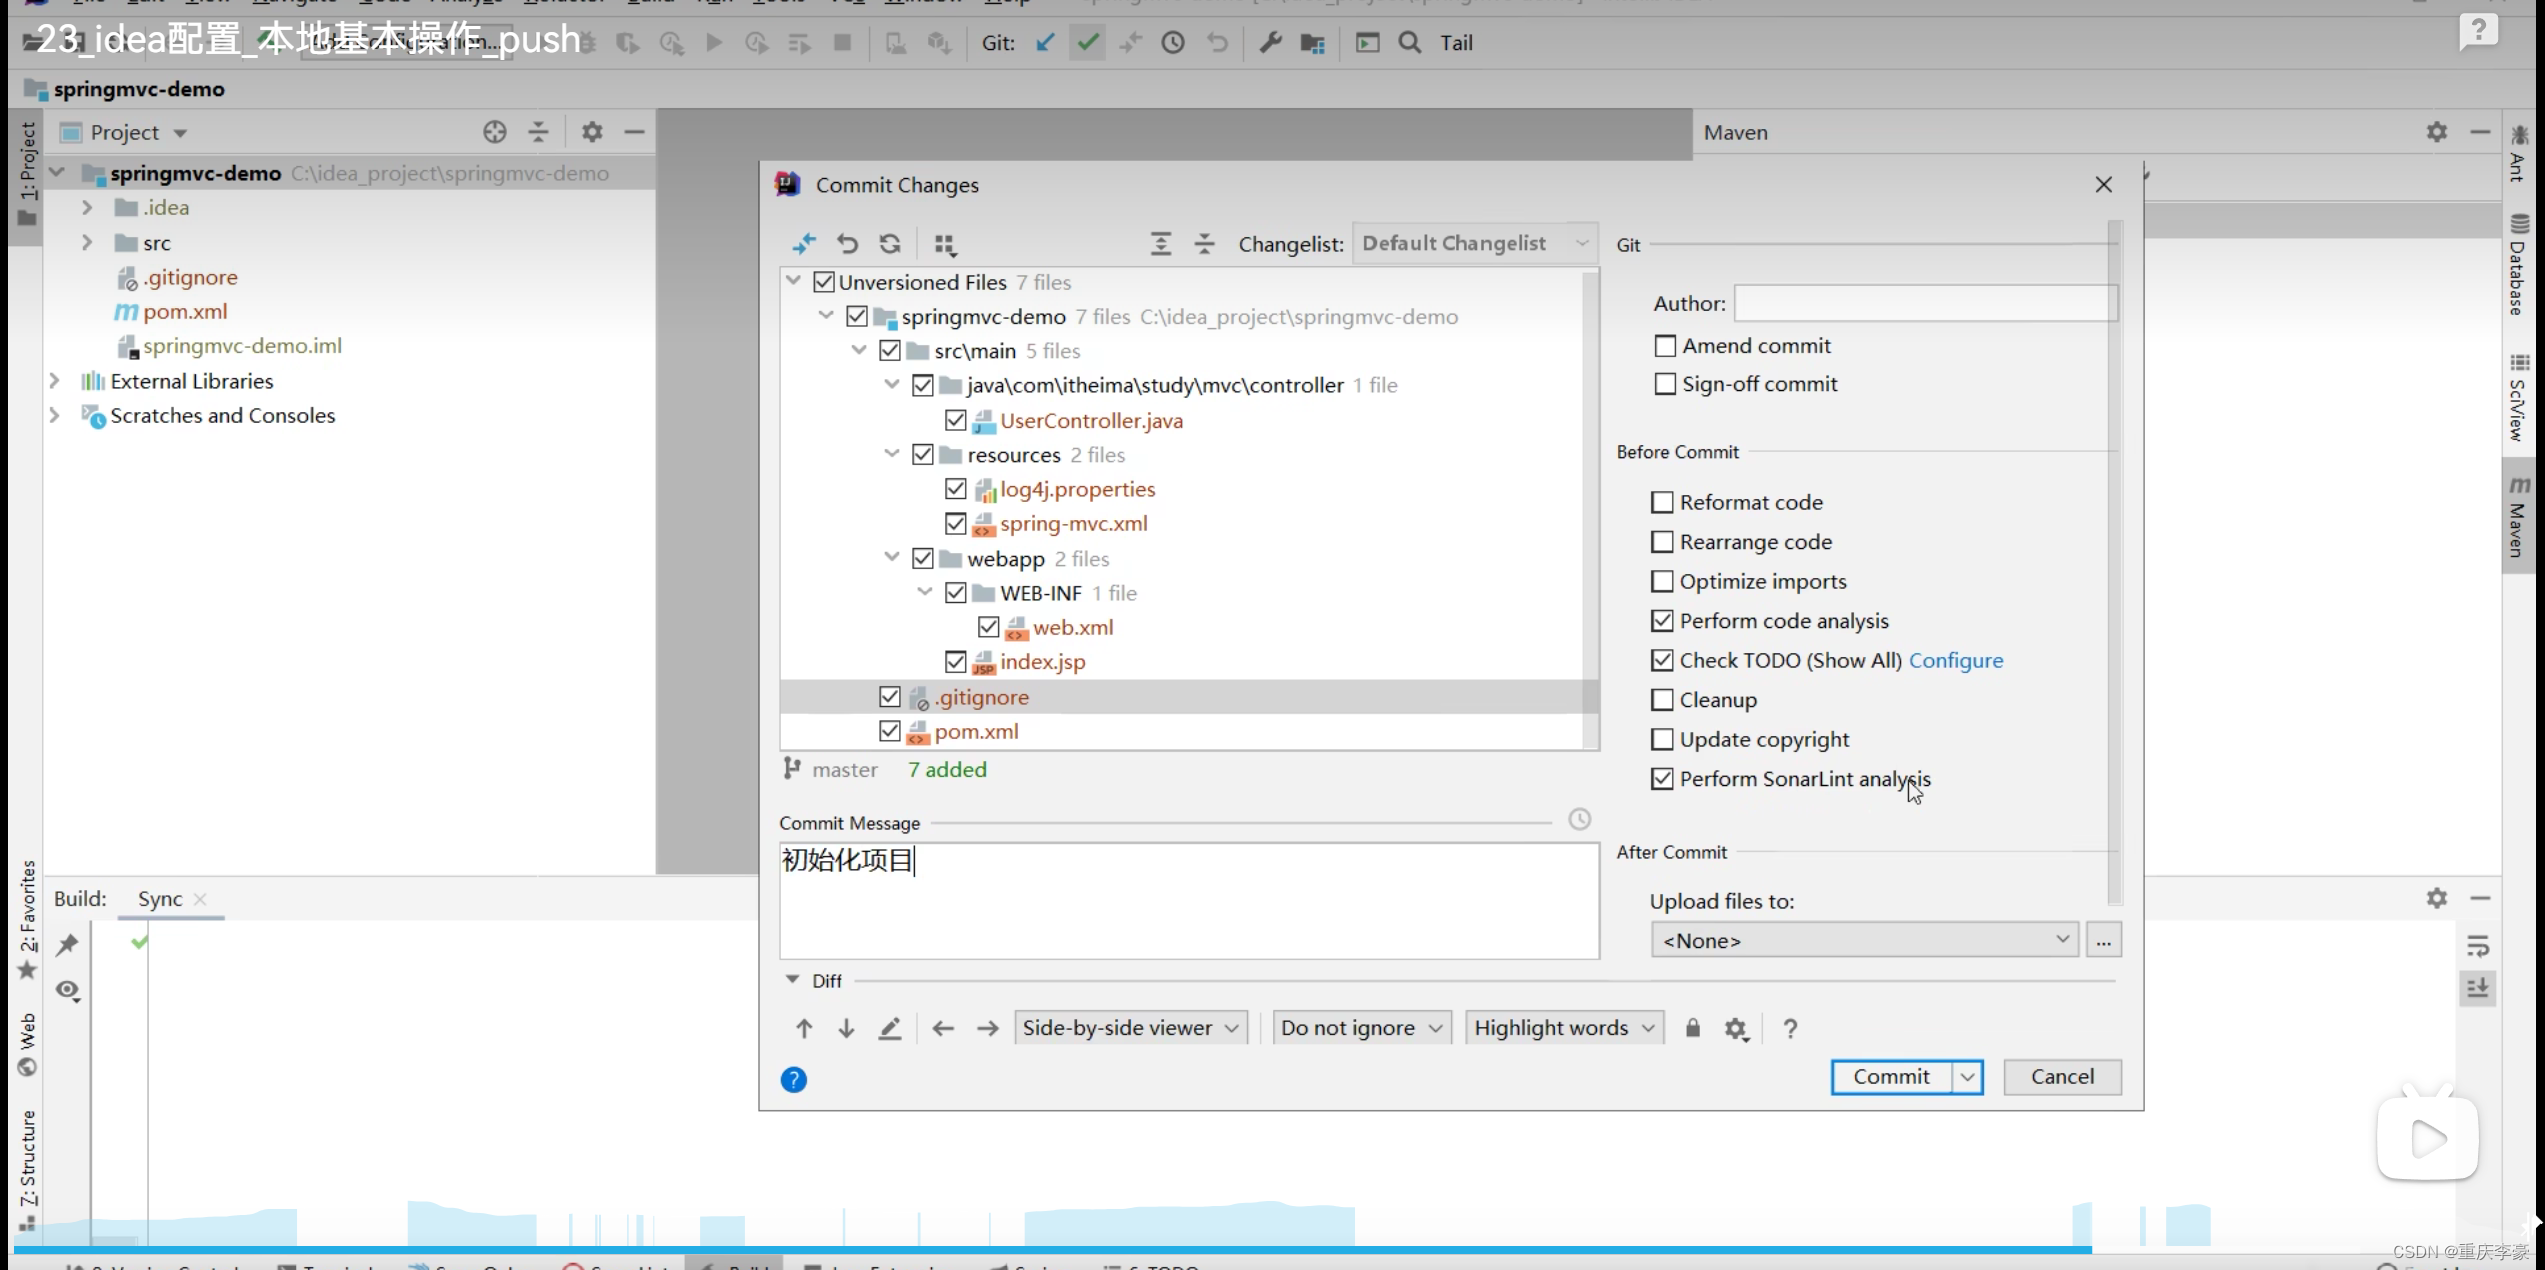Click the diff side-by-side viewer icon
Image resolution: width=2545 pixels, height=1270 pixels.
[1125, 1026]
